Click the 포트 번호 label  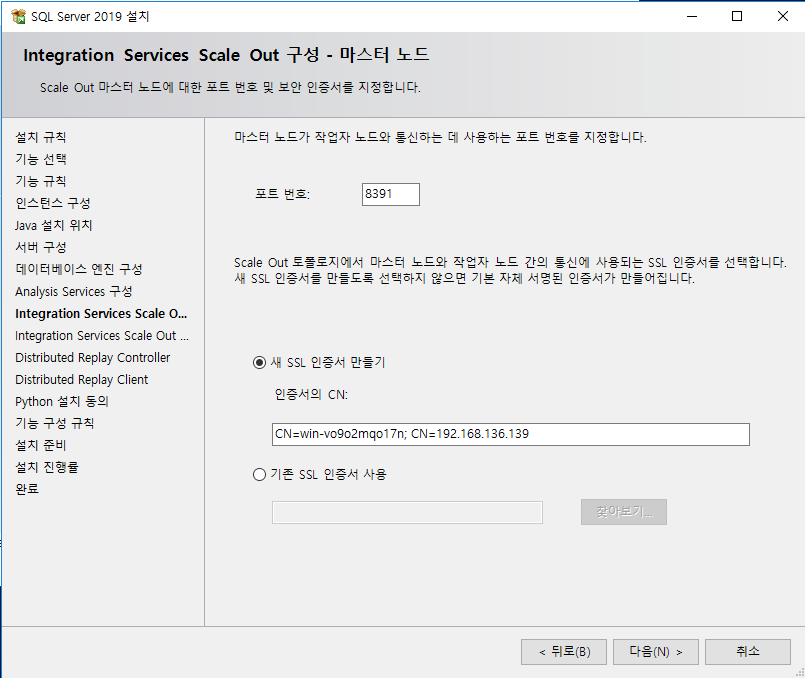point(282,195)
